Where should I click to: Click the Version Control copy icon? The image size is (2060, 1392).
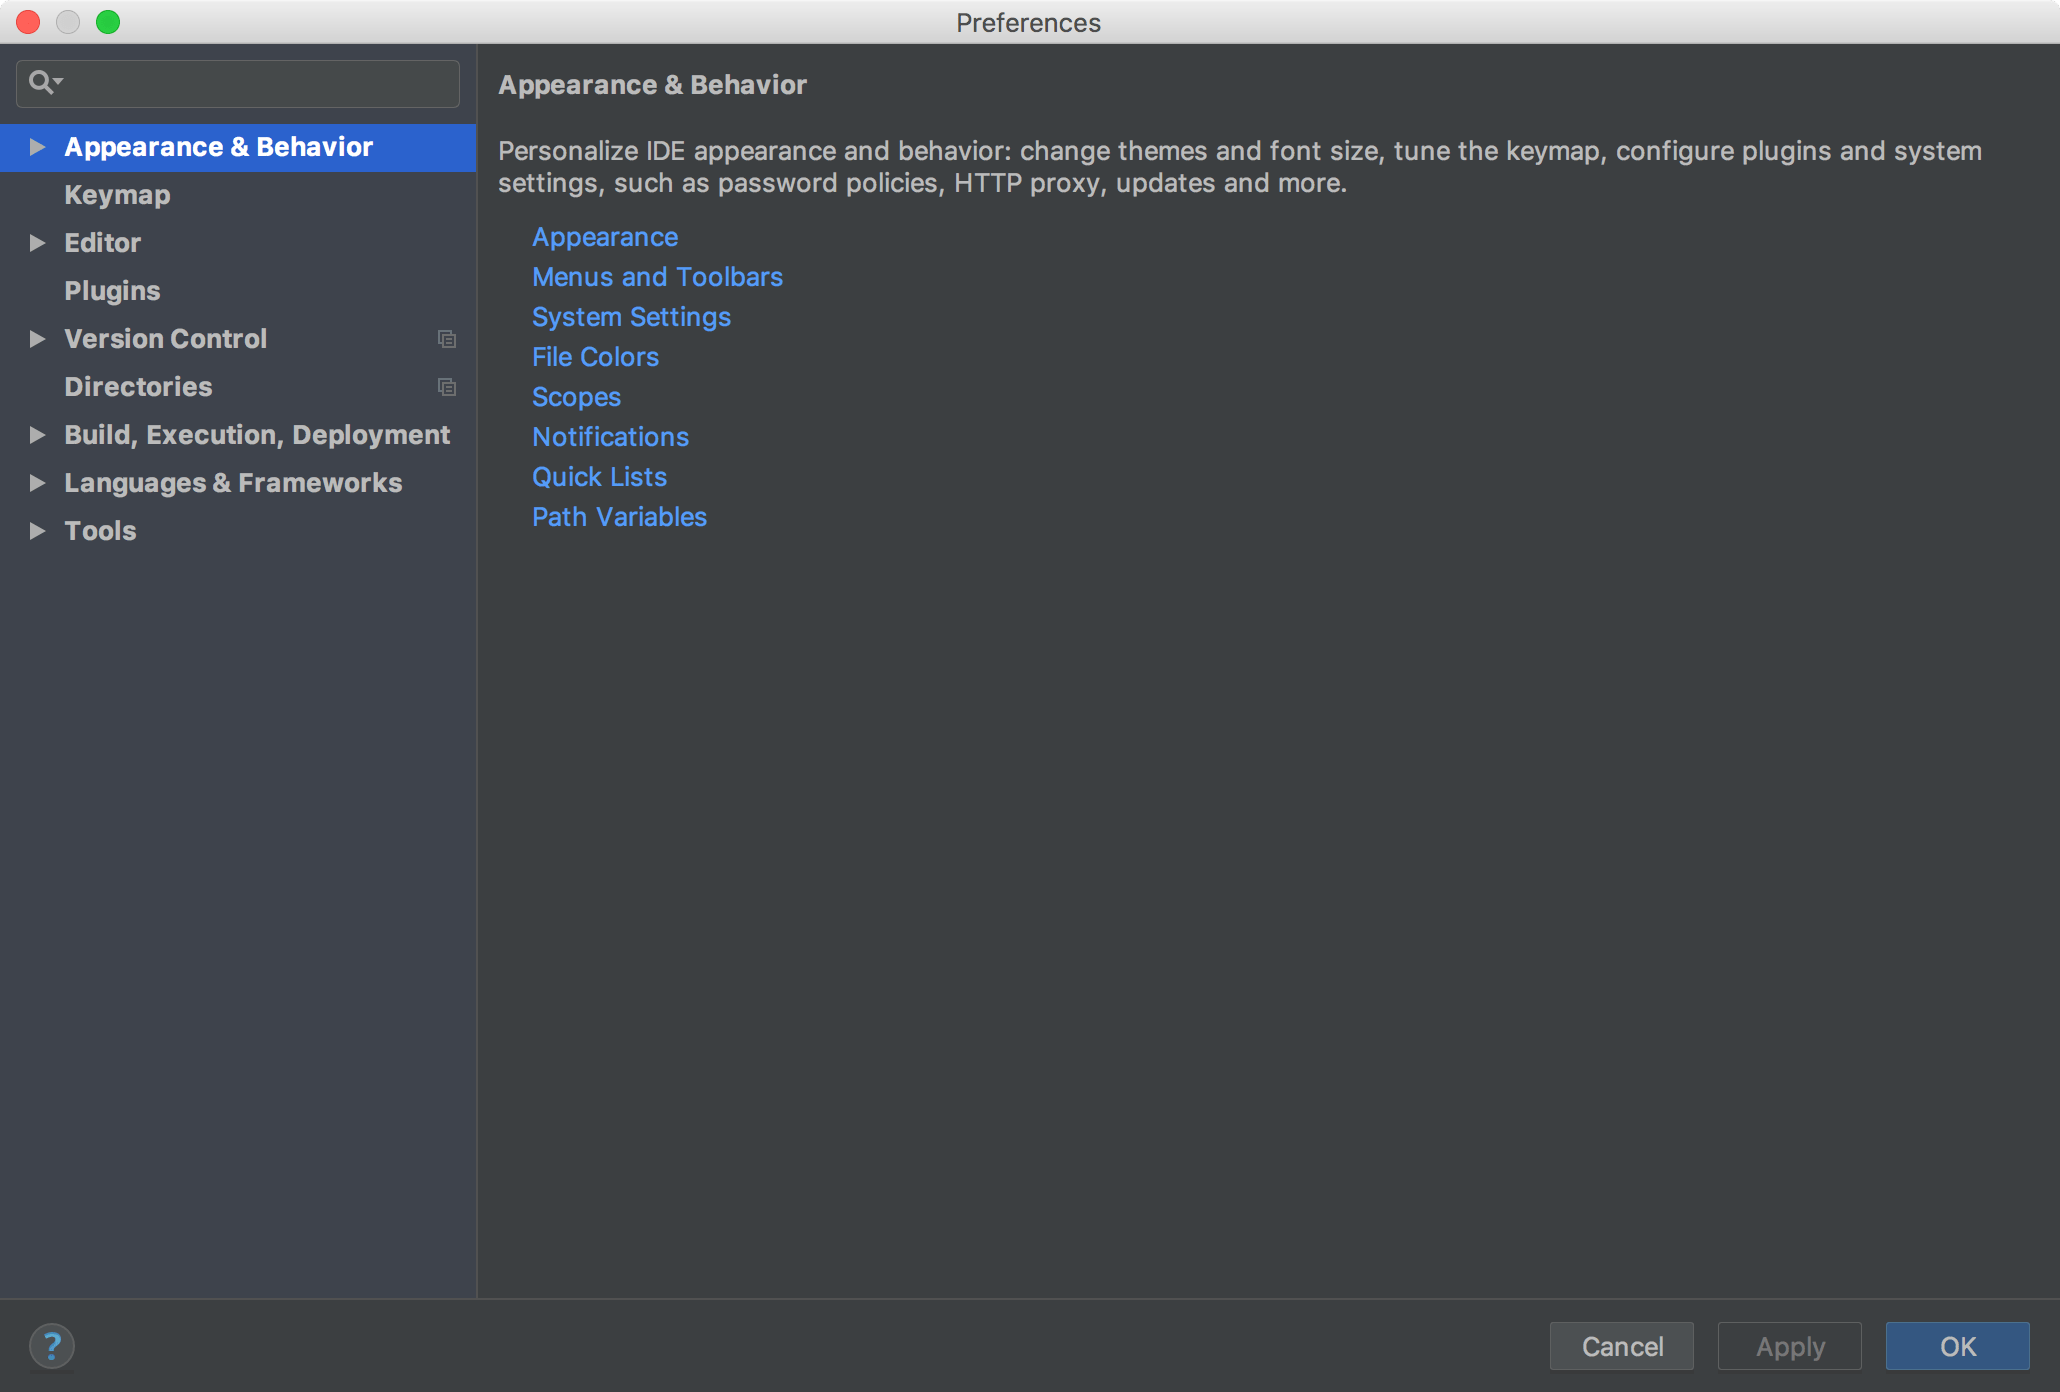point(446,339)
